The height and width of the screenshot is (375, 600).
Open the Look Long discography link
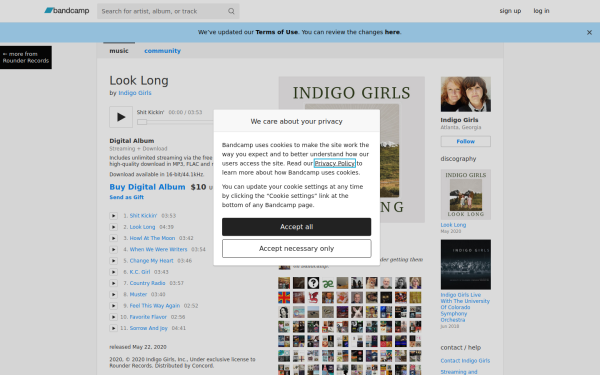[x=453, y=225]
